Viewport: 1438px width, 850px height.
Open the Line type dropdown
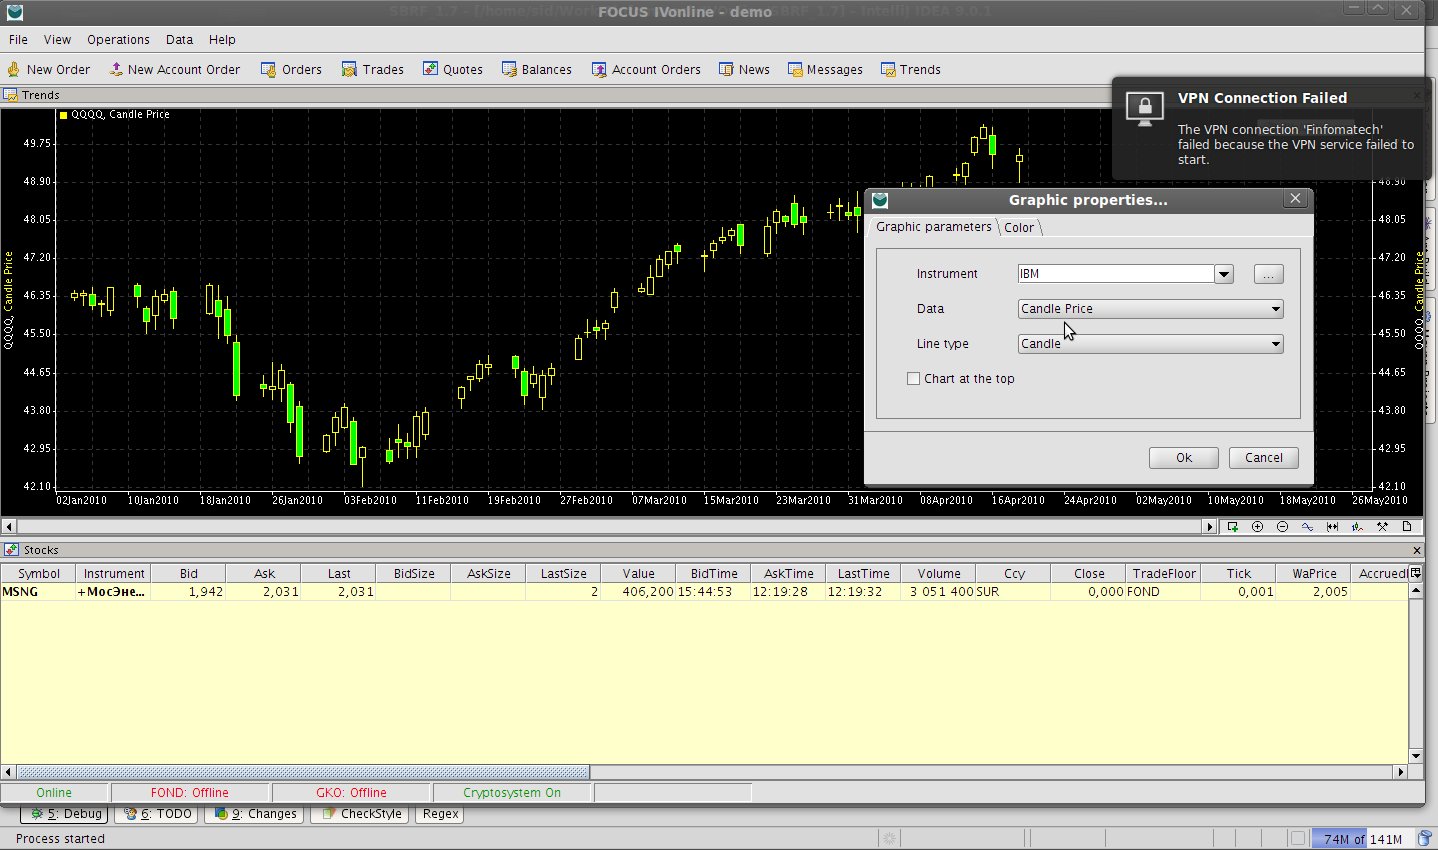coord(1150,344)
